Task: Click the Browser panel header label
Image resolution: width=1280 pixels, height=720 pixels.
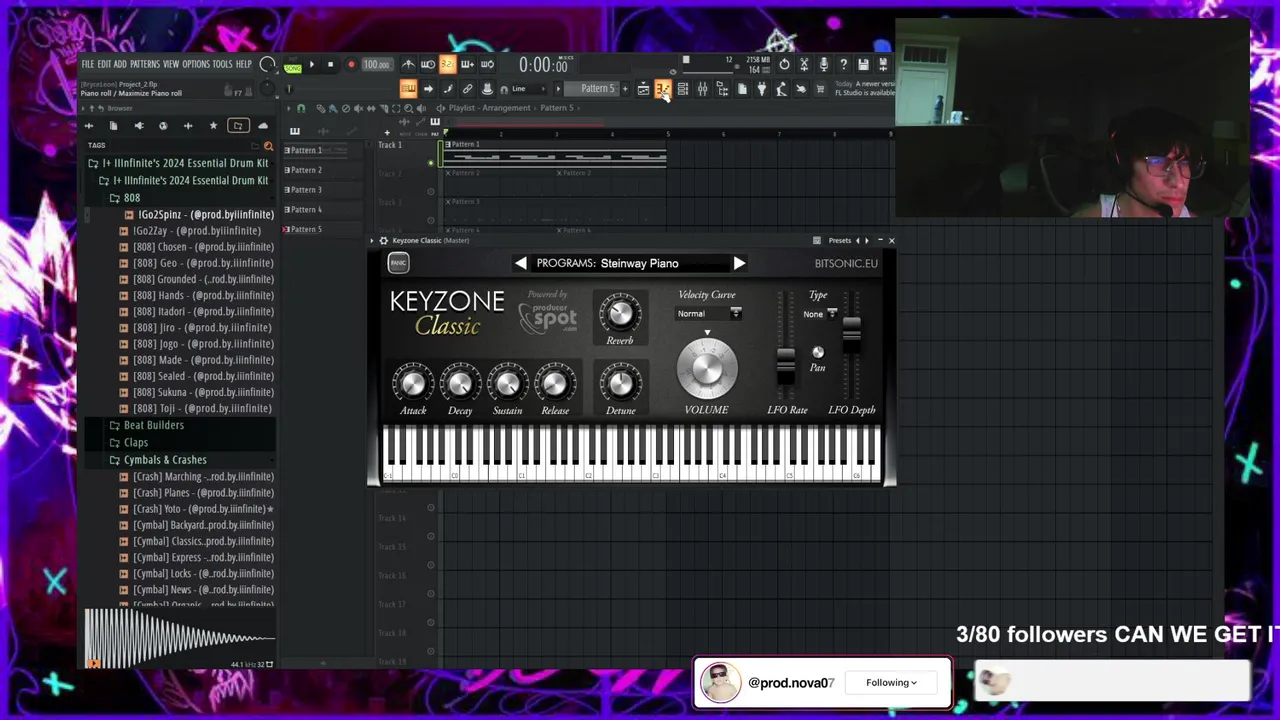Action: tap(119, 108)
